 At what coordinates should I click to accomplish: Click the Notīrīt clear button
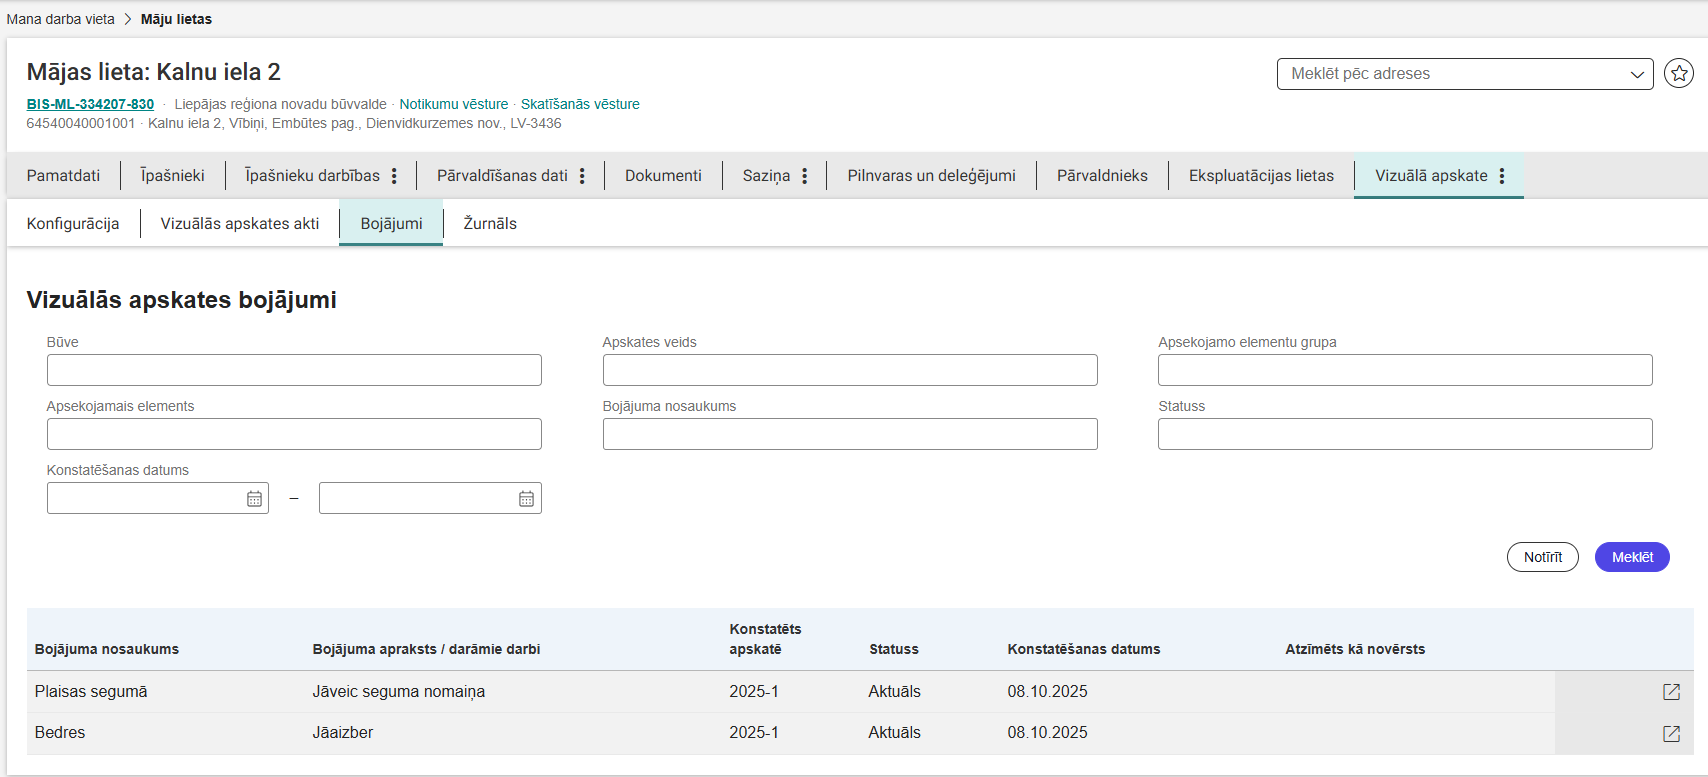click(x=1542, y=557)
